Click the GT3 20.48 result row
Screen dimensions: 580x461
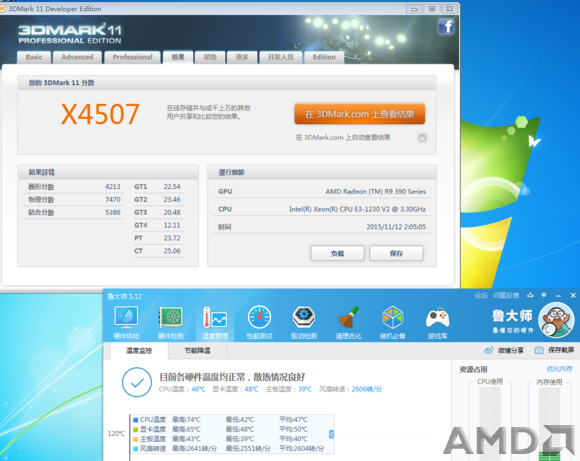click(158, 212)
